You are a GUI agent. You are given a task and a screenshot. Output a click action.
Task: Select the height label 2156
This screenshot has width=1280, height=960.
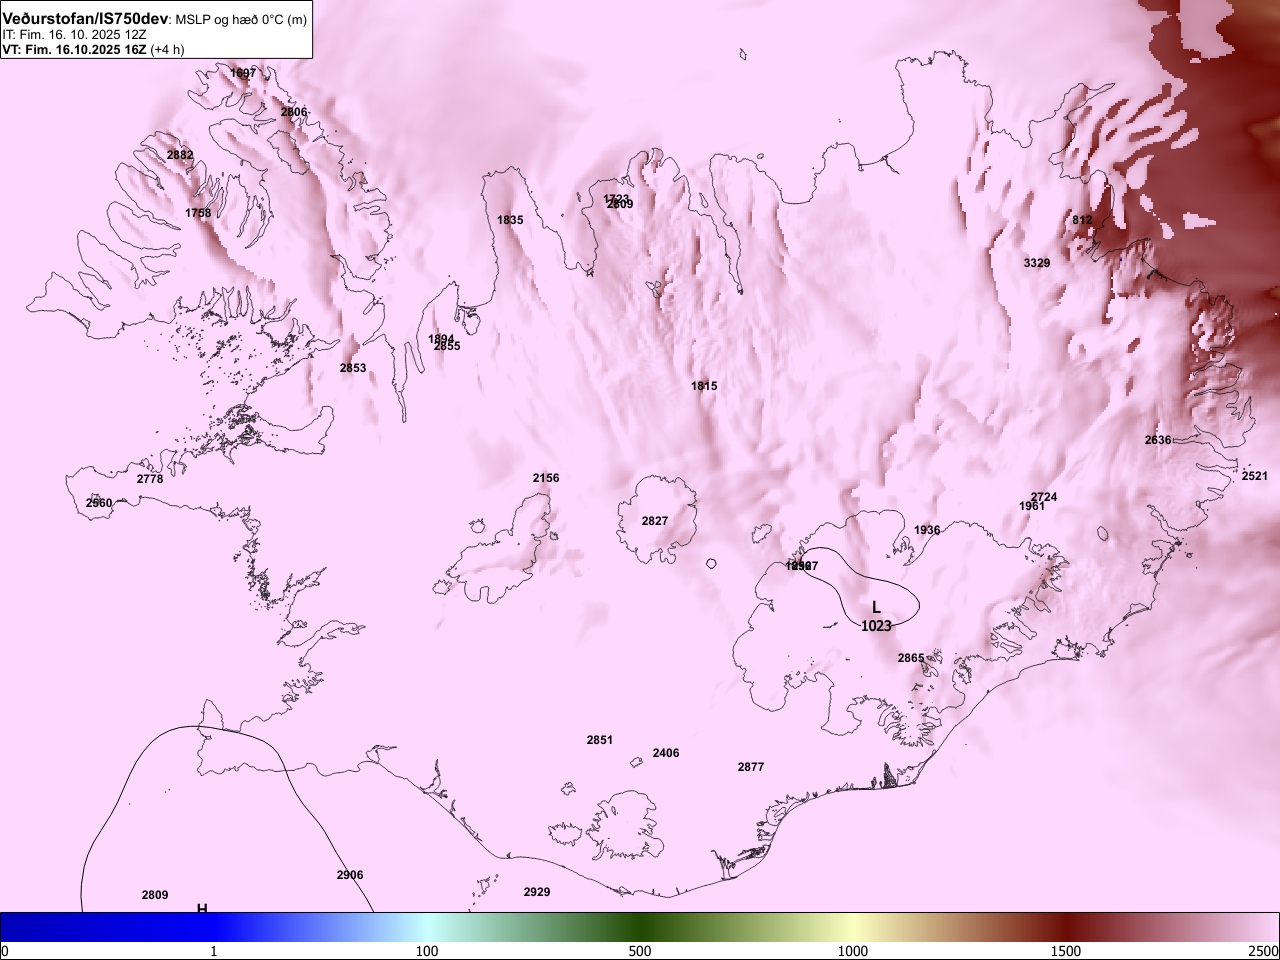coord(546,478)
